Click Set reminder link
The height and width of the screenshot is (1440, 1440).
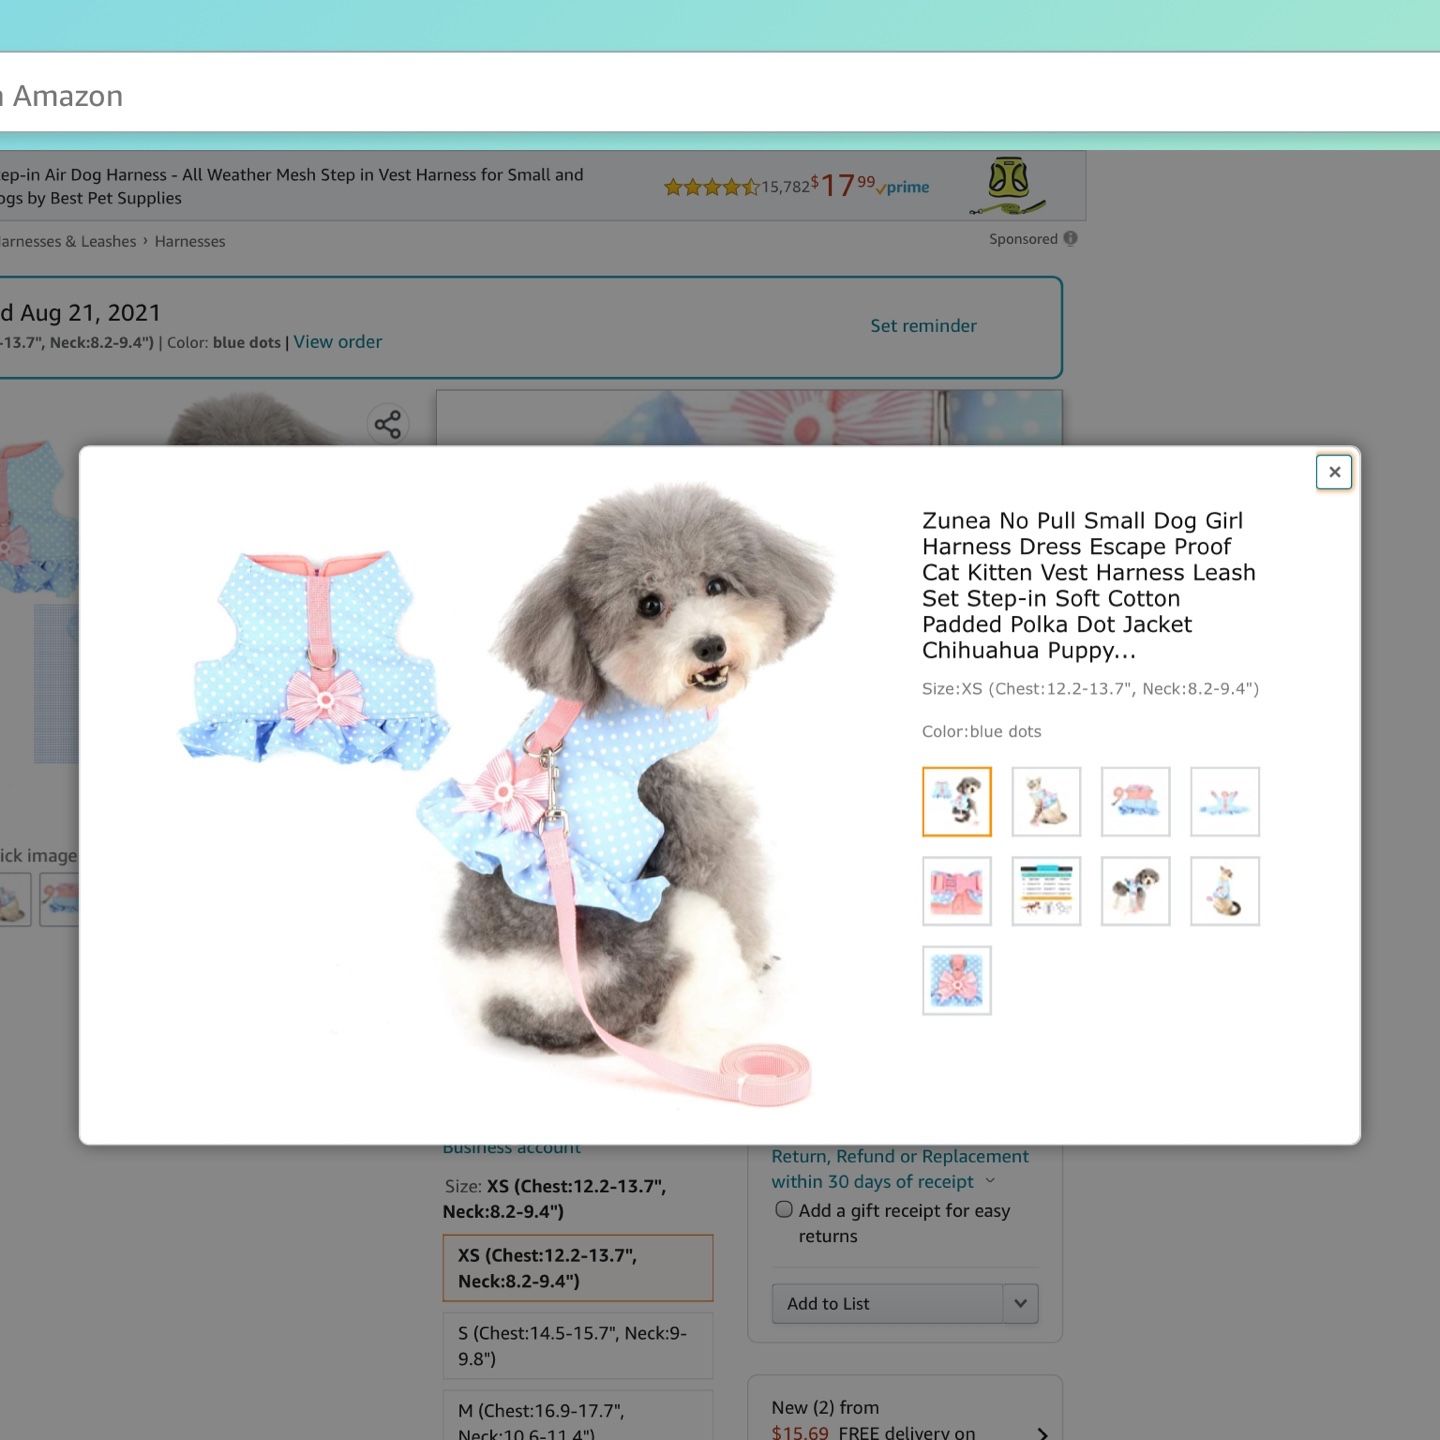(x=923, y=325)
